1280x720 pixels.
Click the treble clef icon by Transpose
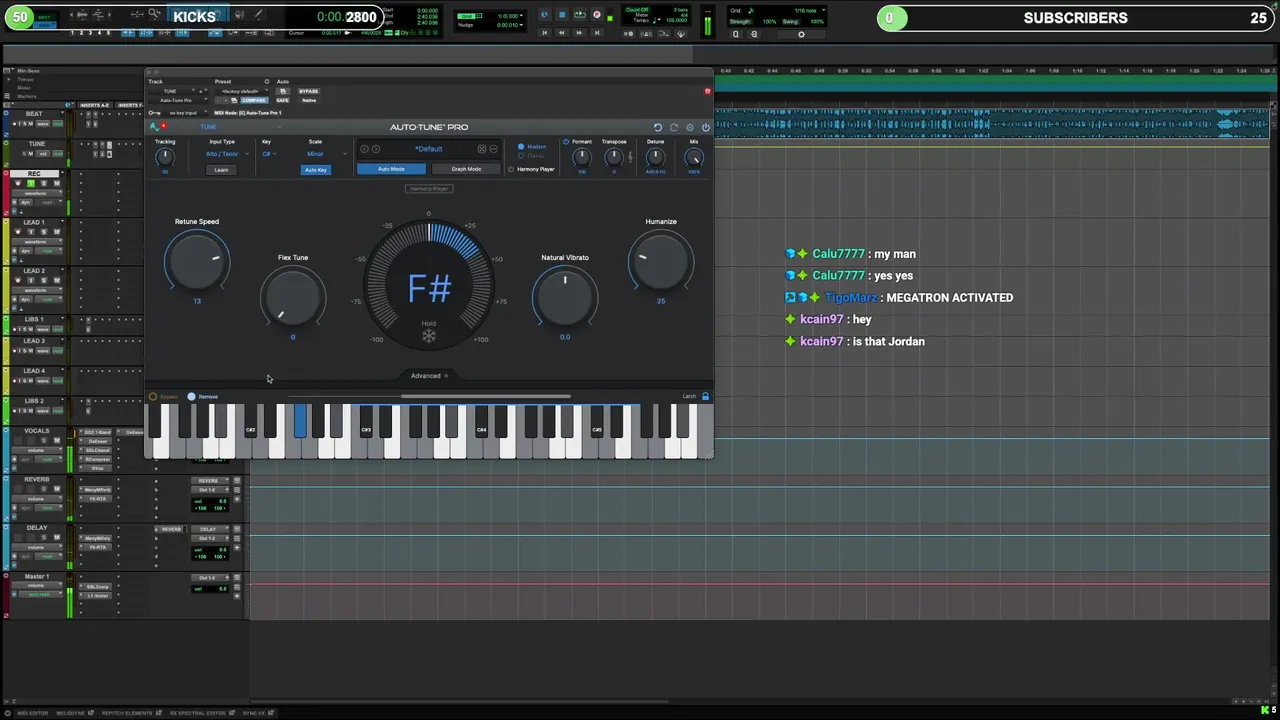coord(630,157)
